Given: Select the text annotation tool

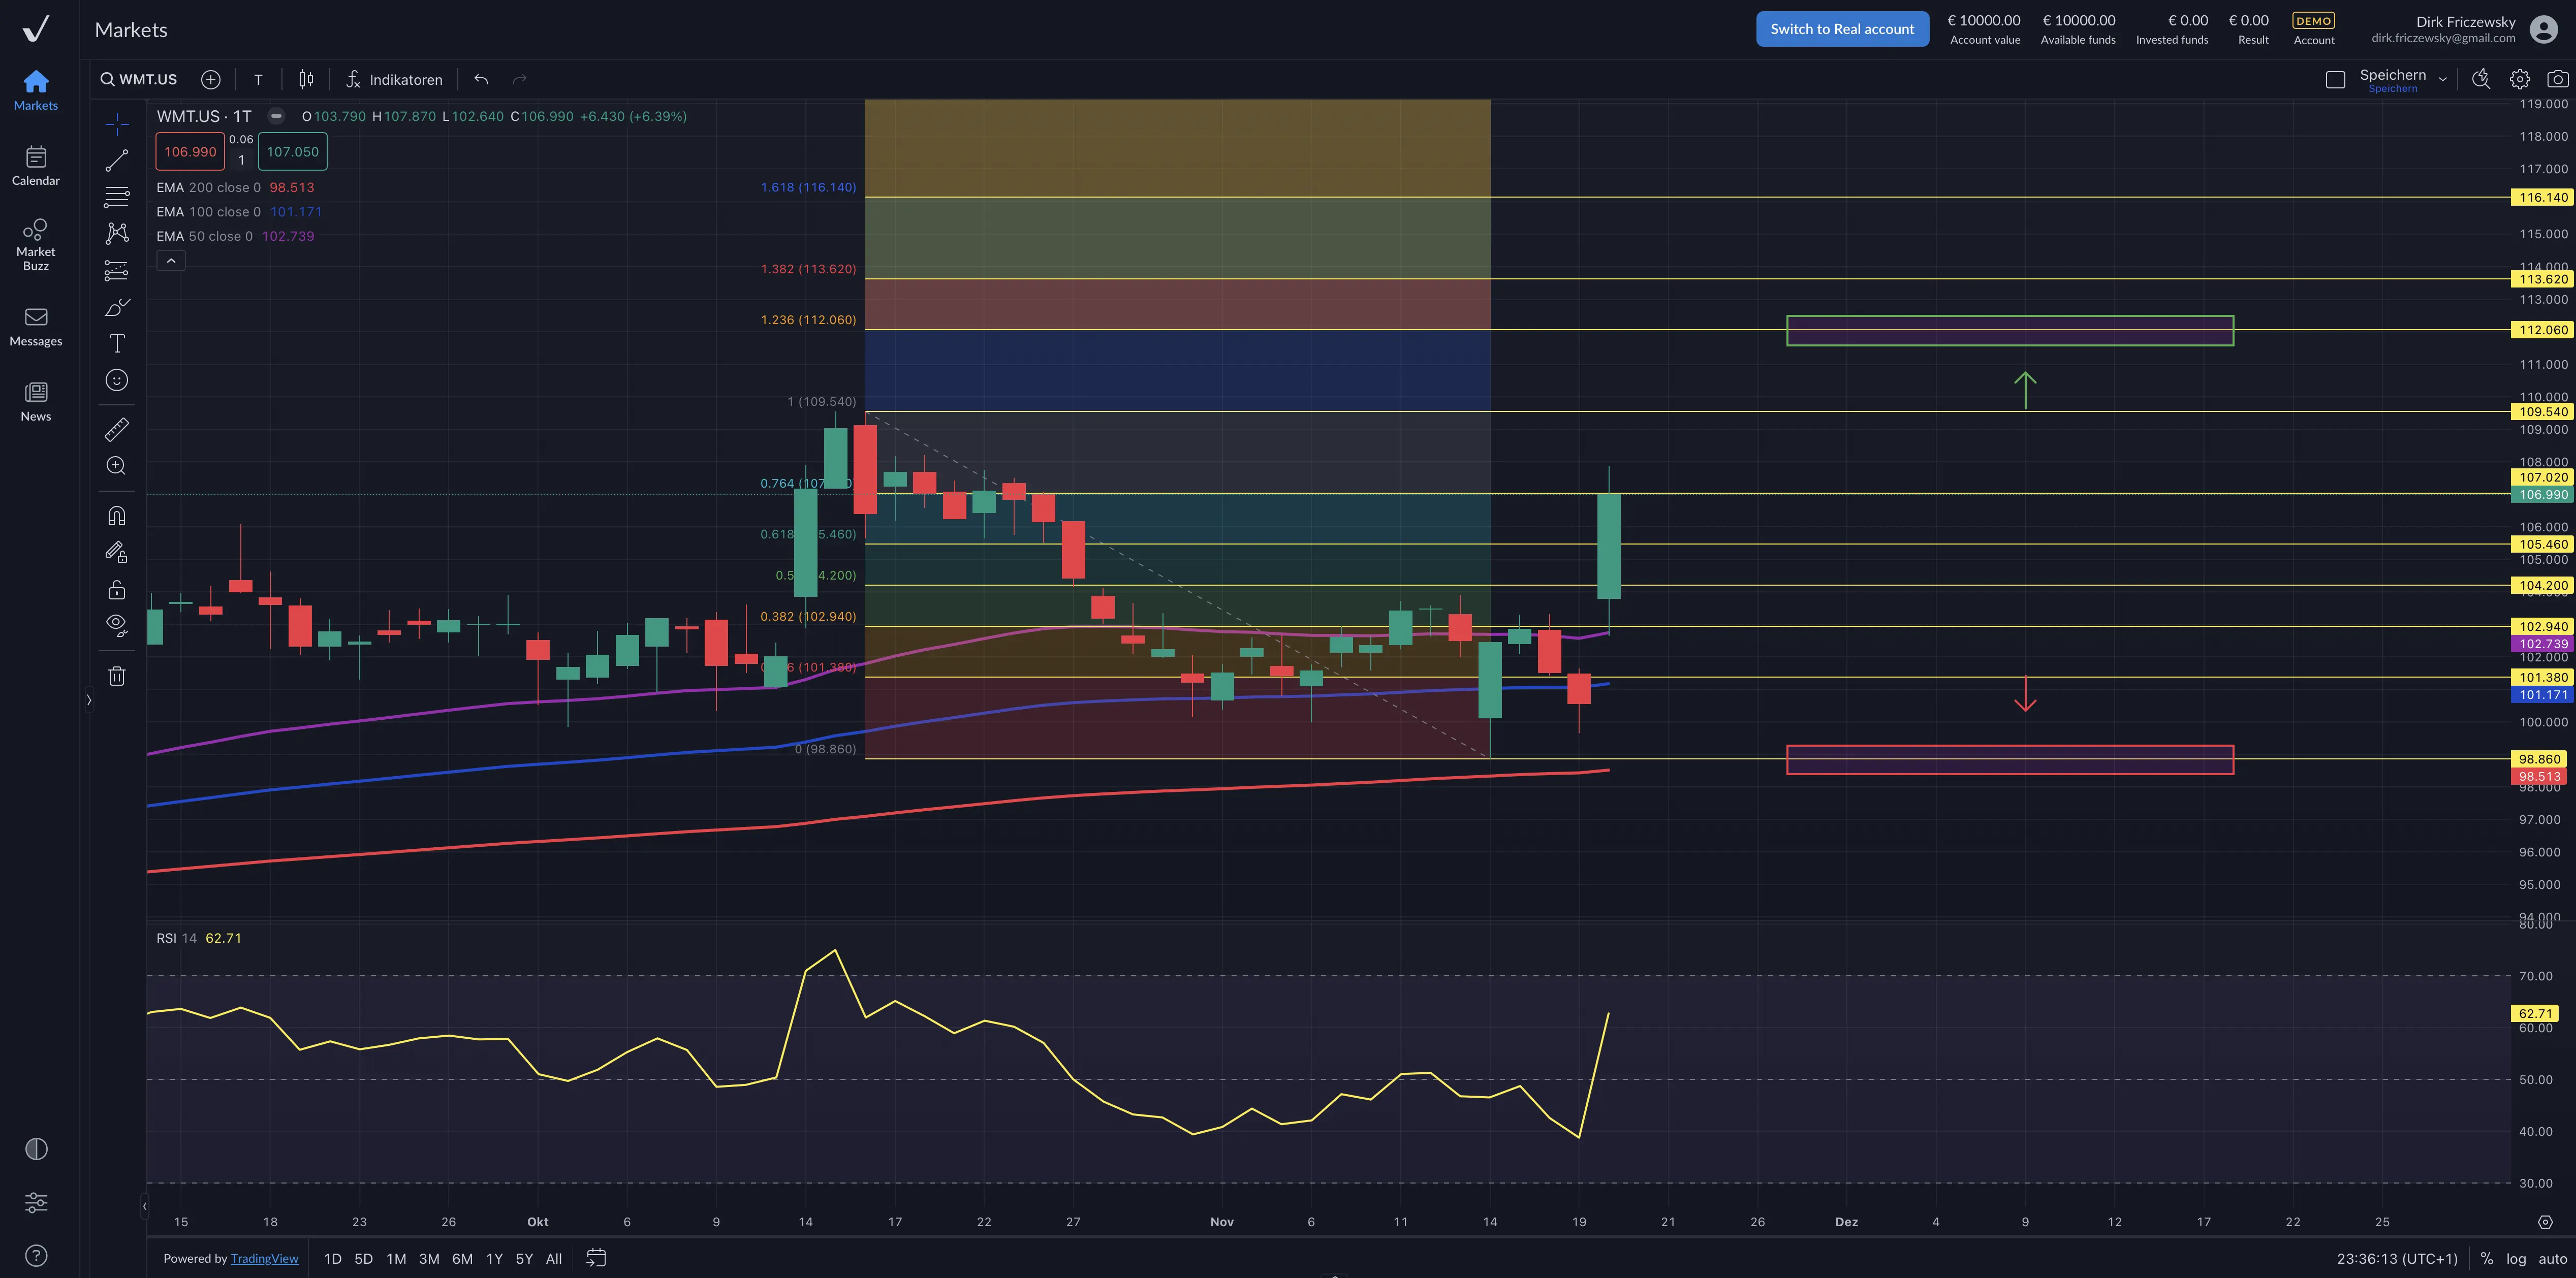Looking at the screenshot, I should pos(117,344).
